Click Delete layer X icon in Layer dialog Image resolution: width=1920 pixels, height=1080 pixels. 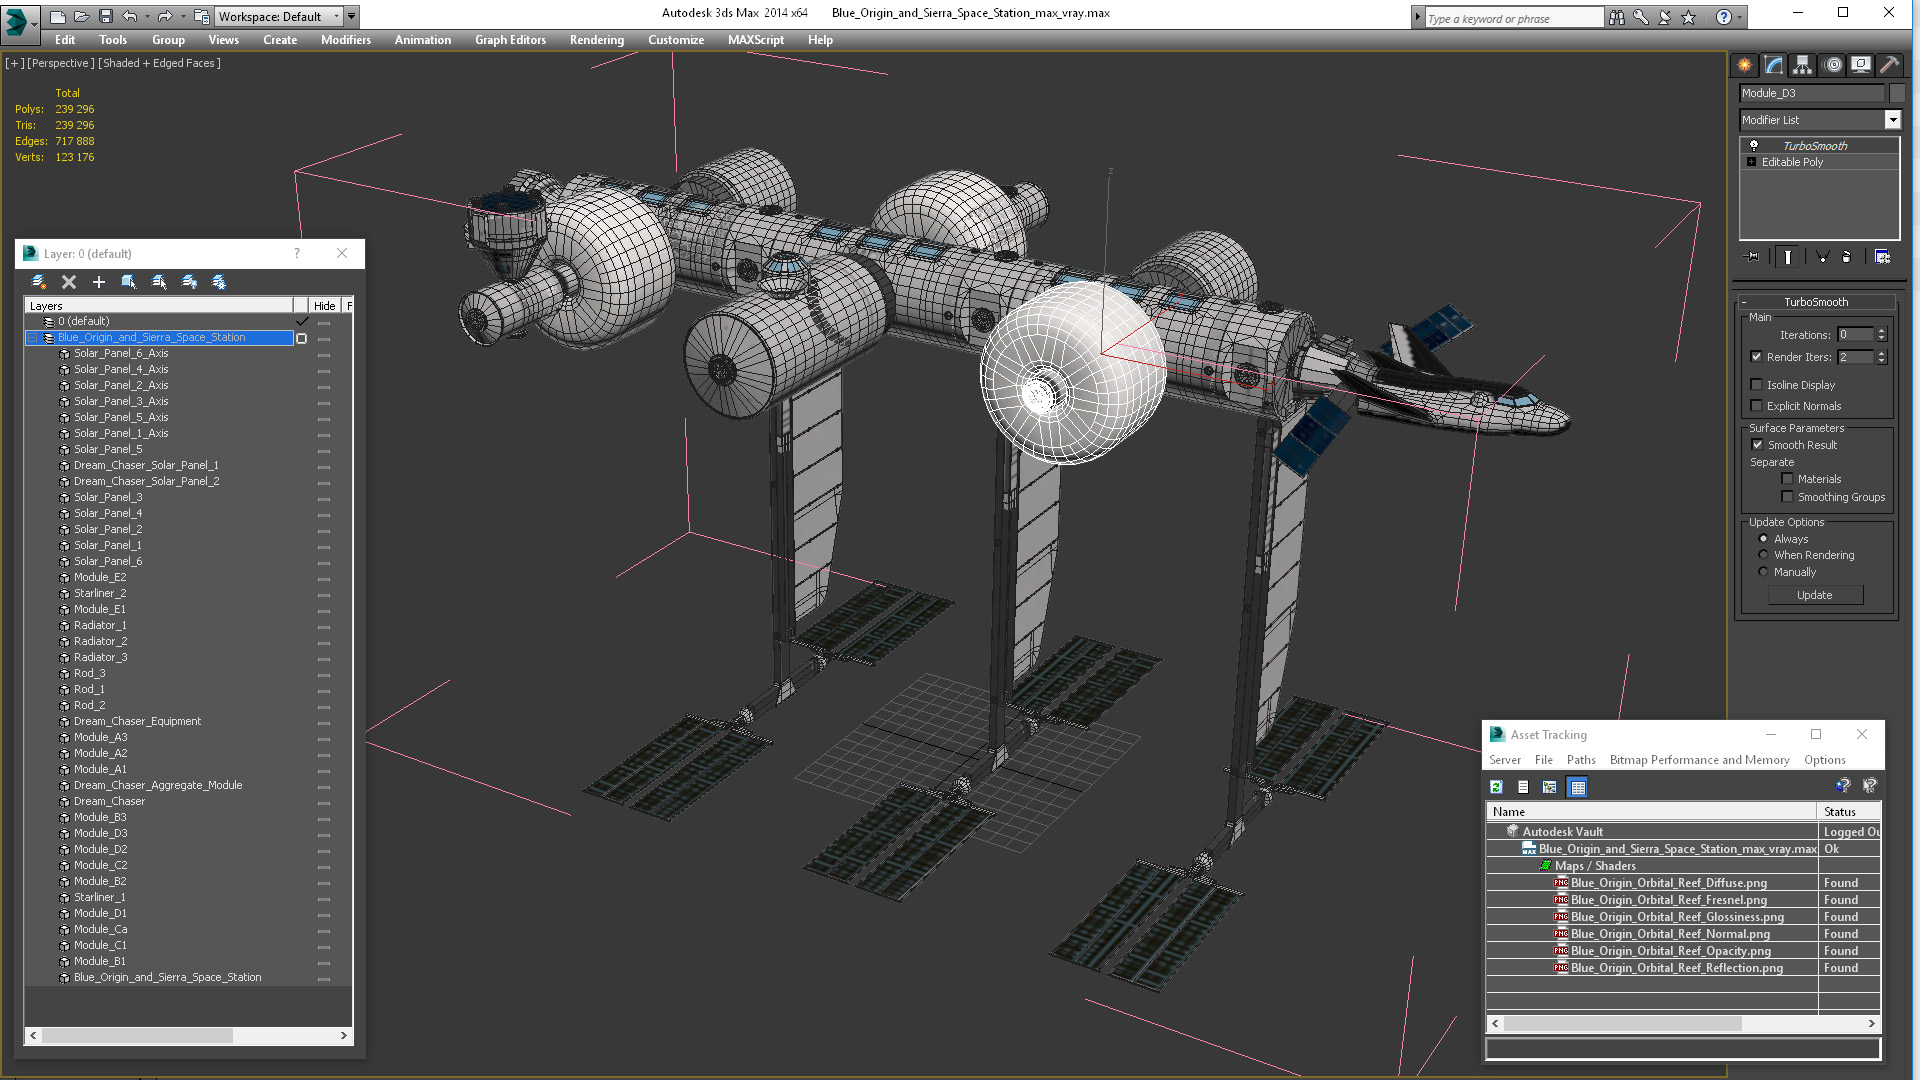69,282
